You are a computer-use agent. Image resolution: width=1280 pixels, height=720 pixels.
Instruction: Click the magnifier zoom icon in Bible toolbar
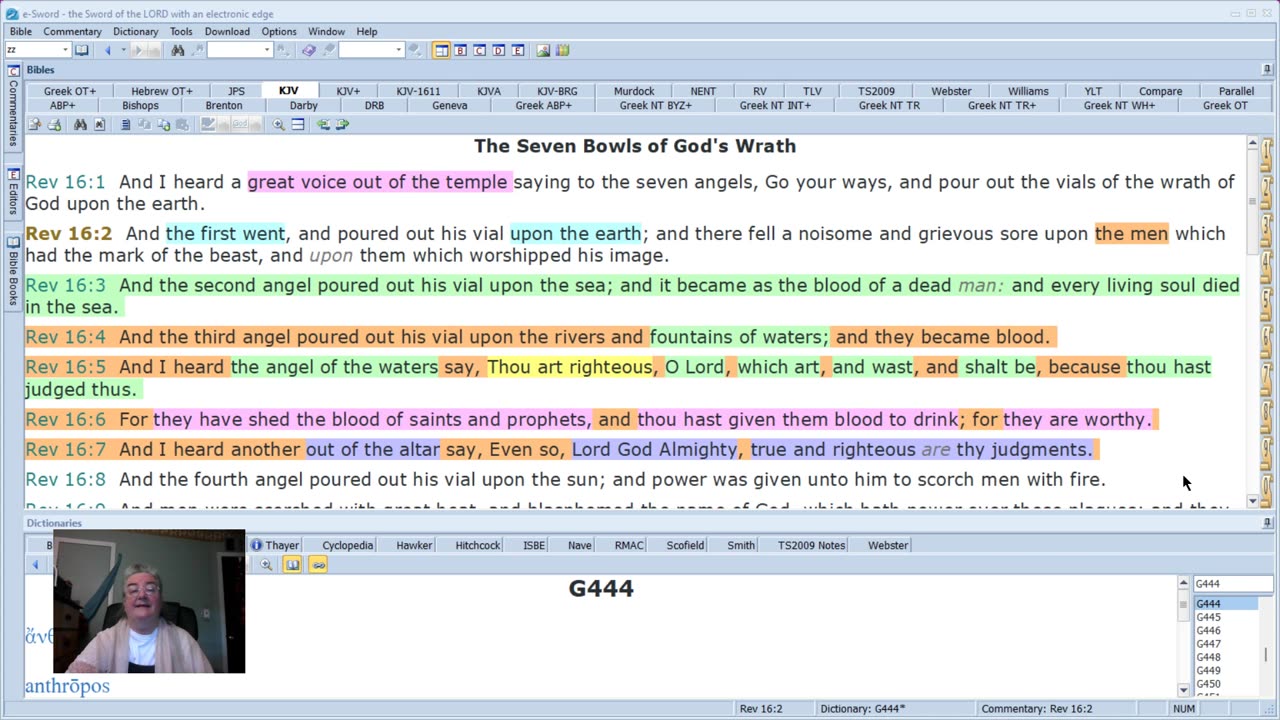pyautogui.click(x=279, y=125)
